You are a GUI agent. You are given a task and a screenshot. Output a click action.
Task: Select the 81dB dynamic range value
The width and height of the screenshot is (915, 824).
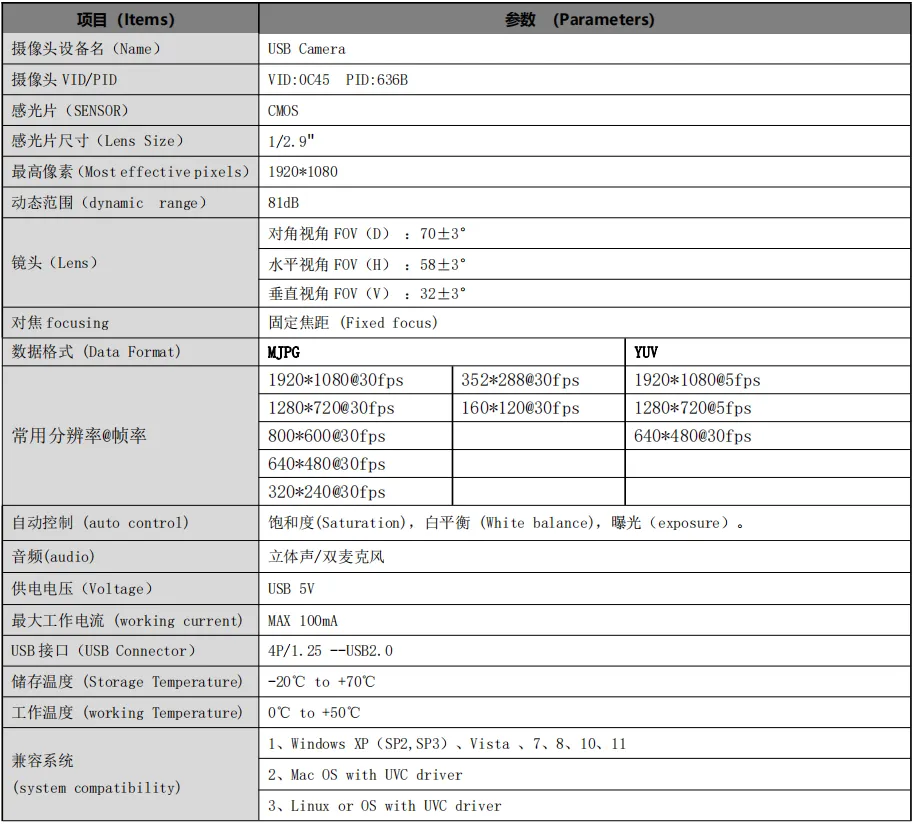tap(286, 203)
